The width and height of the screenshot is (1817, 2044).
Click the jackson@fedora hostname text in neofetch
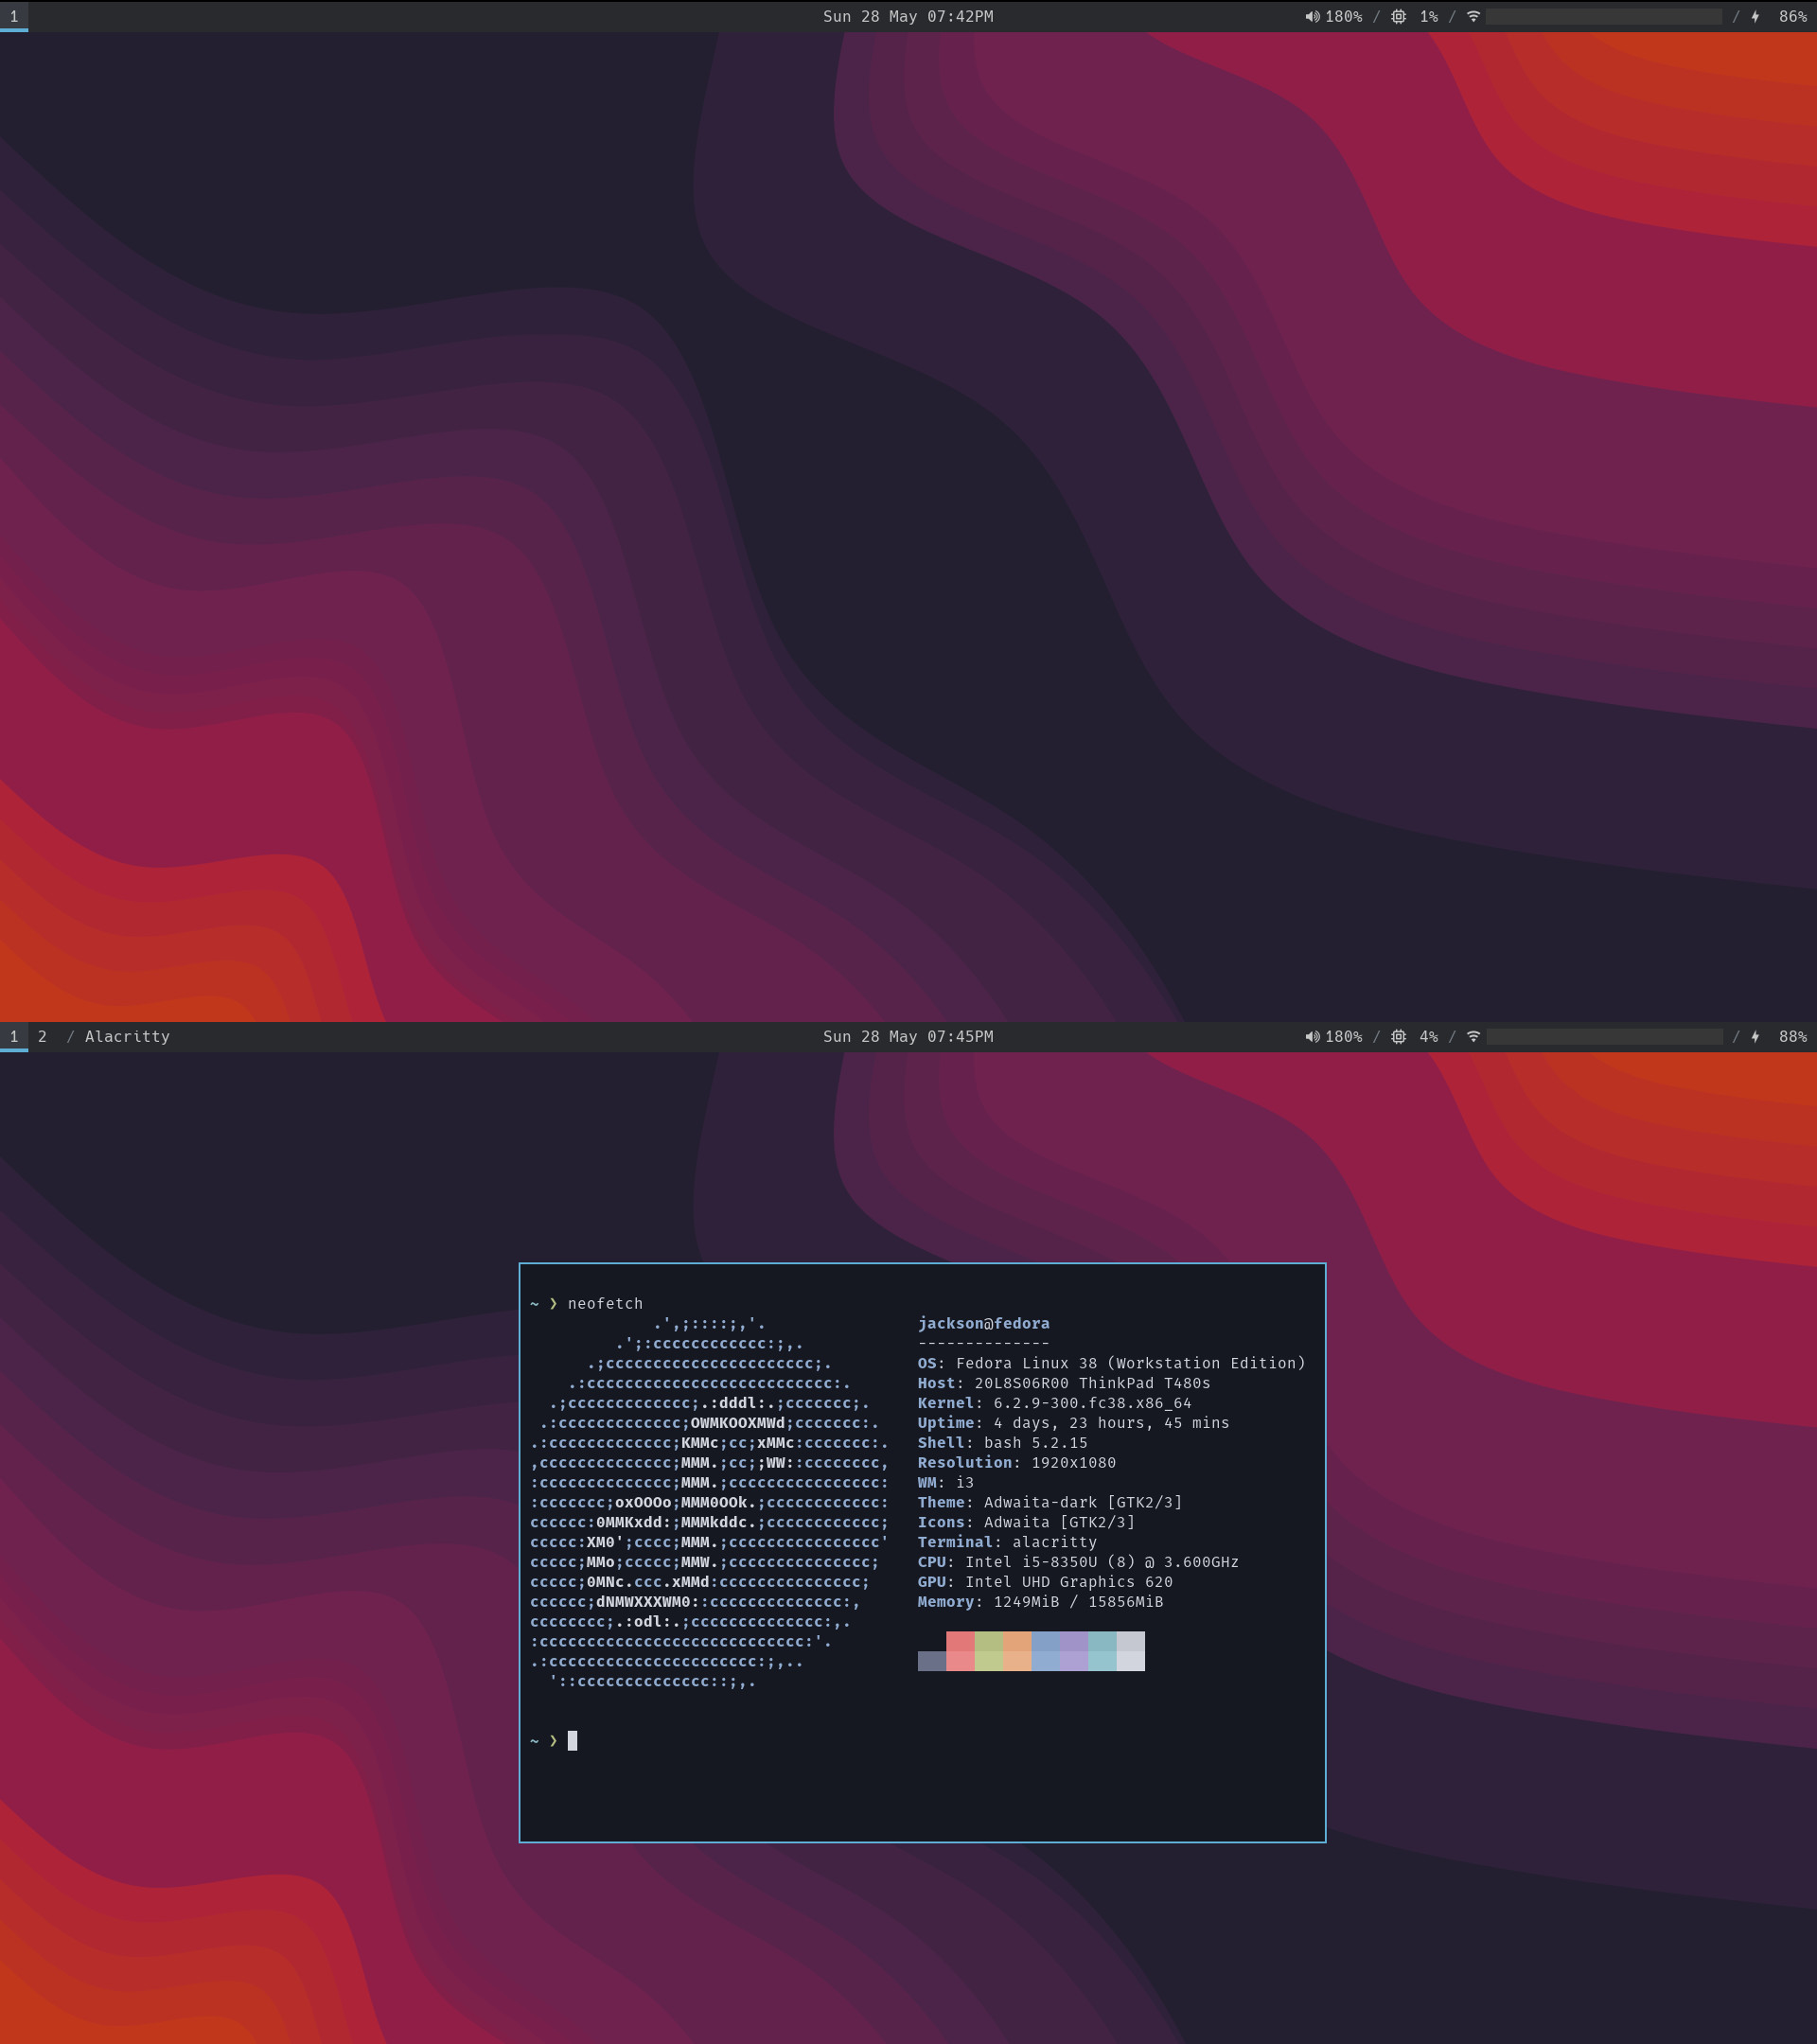coord(984,1323)
